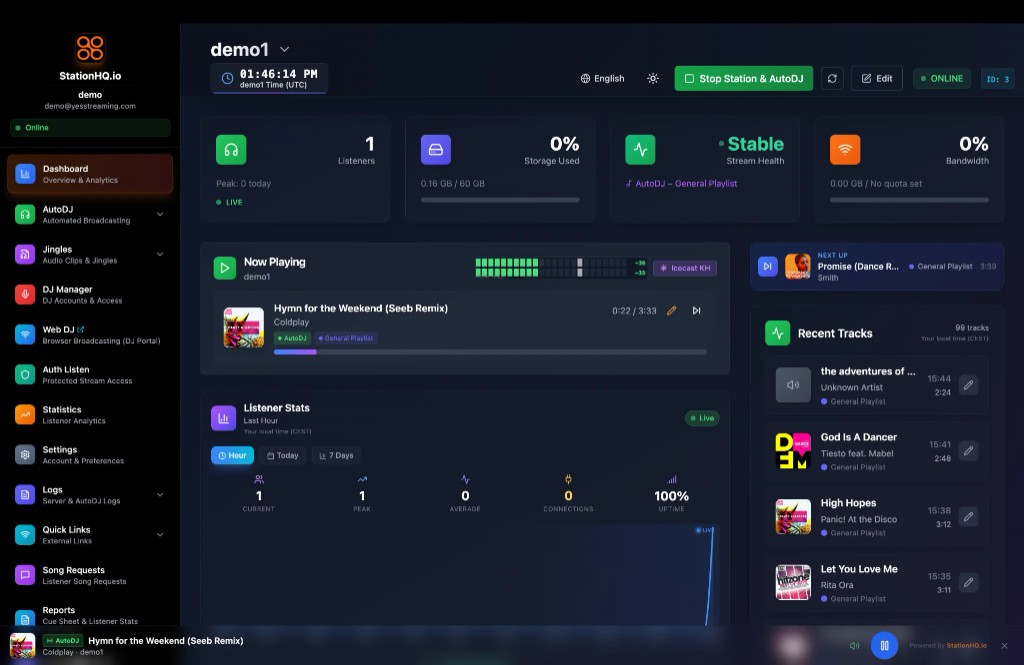Image resolution: width=1024 pixels, height=665 pixels.
Task: Click the speaker icon of unknown artist track
Action: 793,385
